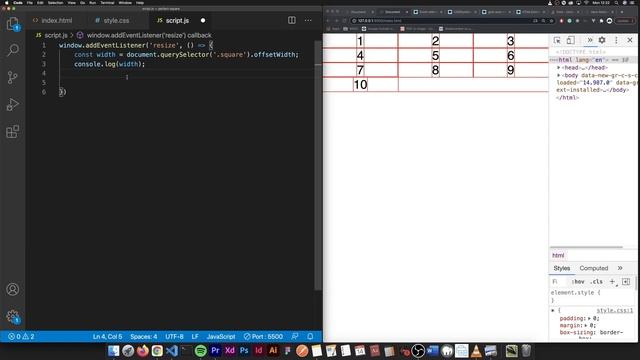Activate the DevTools element inspector tool
The height and width of the screenshot is (360, 640).
pyautogui.click(x=557, y=40)
